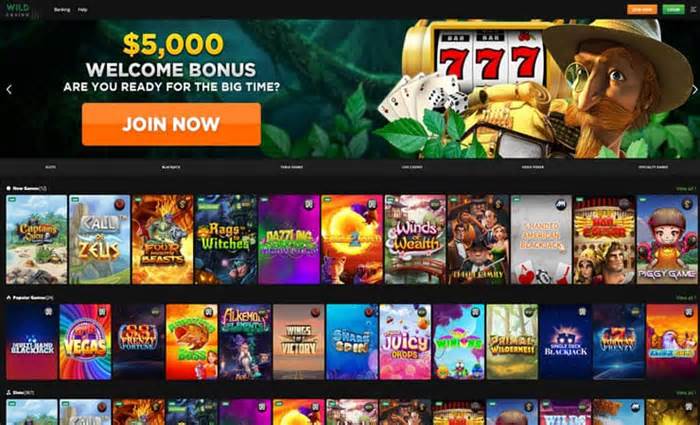Click the green Login button
700x425 pixels.
[x=673, y=9]
